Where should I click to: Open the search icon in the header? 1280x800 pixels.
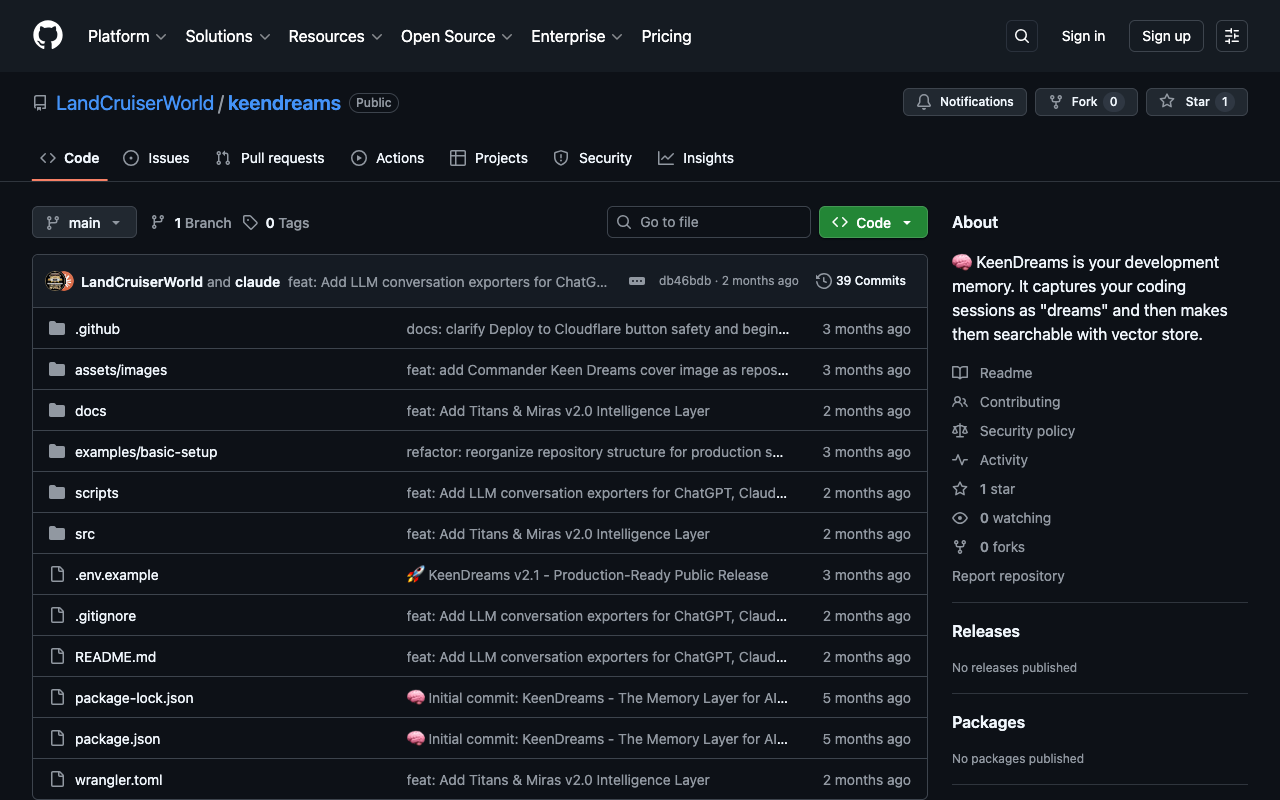point(1021,35)
